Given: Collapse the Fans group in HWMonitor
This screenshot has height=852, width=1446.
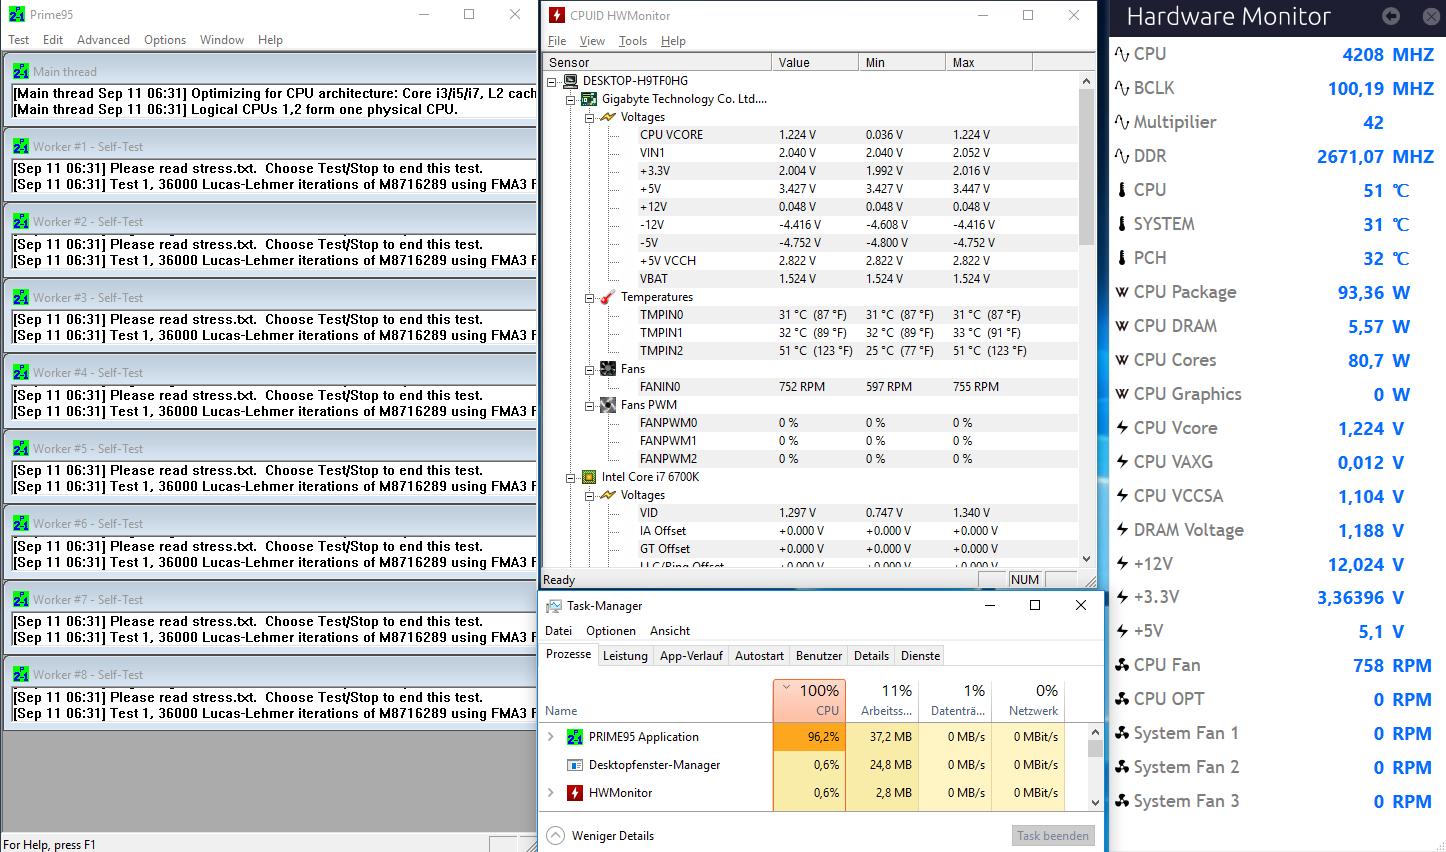Looking at the screenshot, I should click(589, 369).
